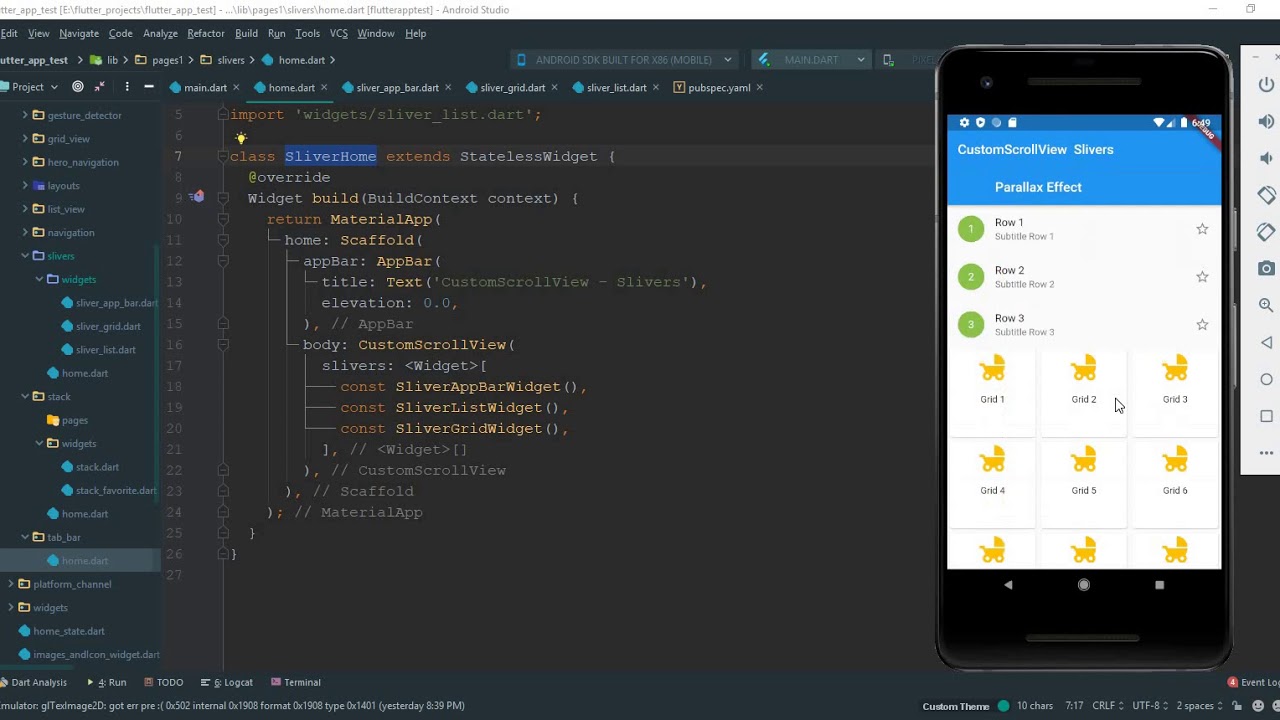Toggle the star on Row 3
Screen dimensions: 1280x720
pyautogui.click(x=1202, y=325)
